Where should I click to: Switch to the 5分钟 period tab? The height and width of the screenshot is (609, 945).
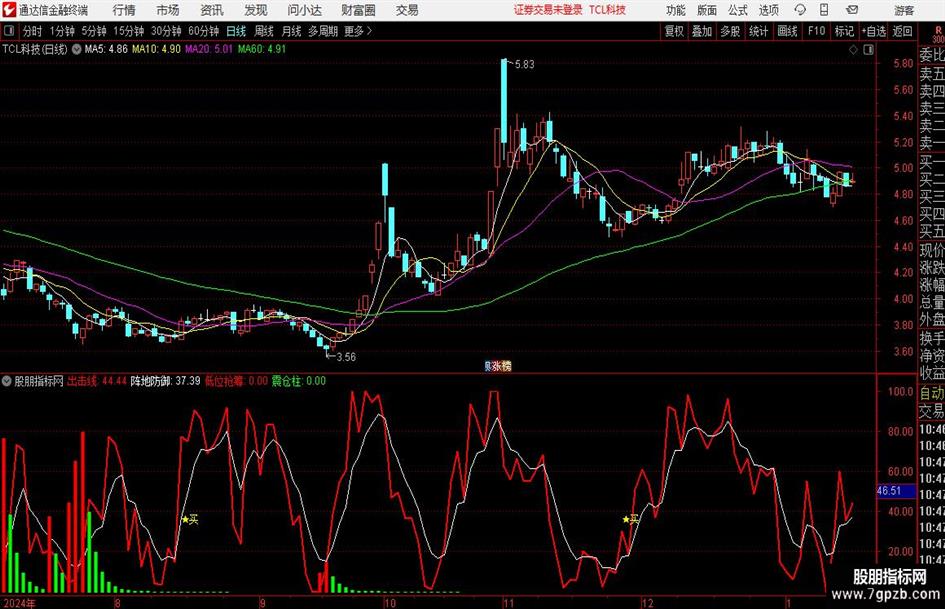94,31
